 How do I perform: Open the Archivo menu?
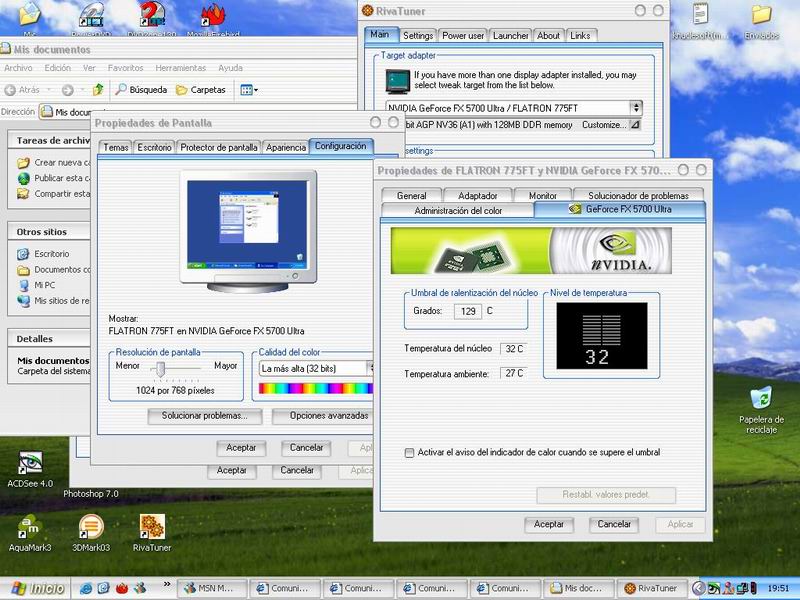[18, 68]
